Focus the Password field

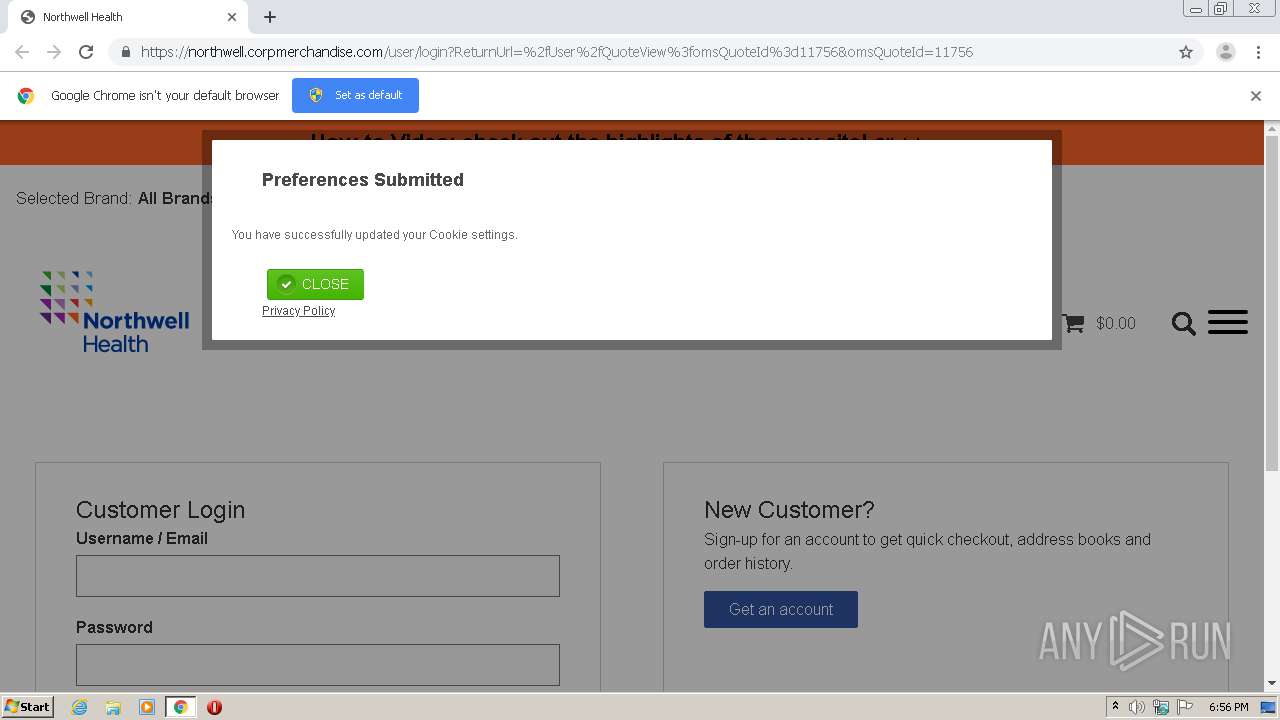pyautogui.click(x=318, y=665)
